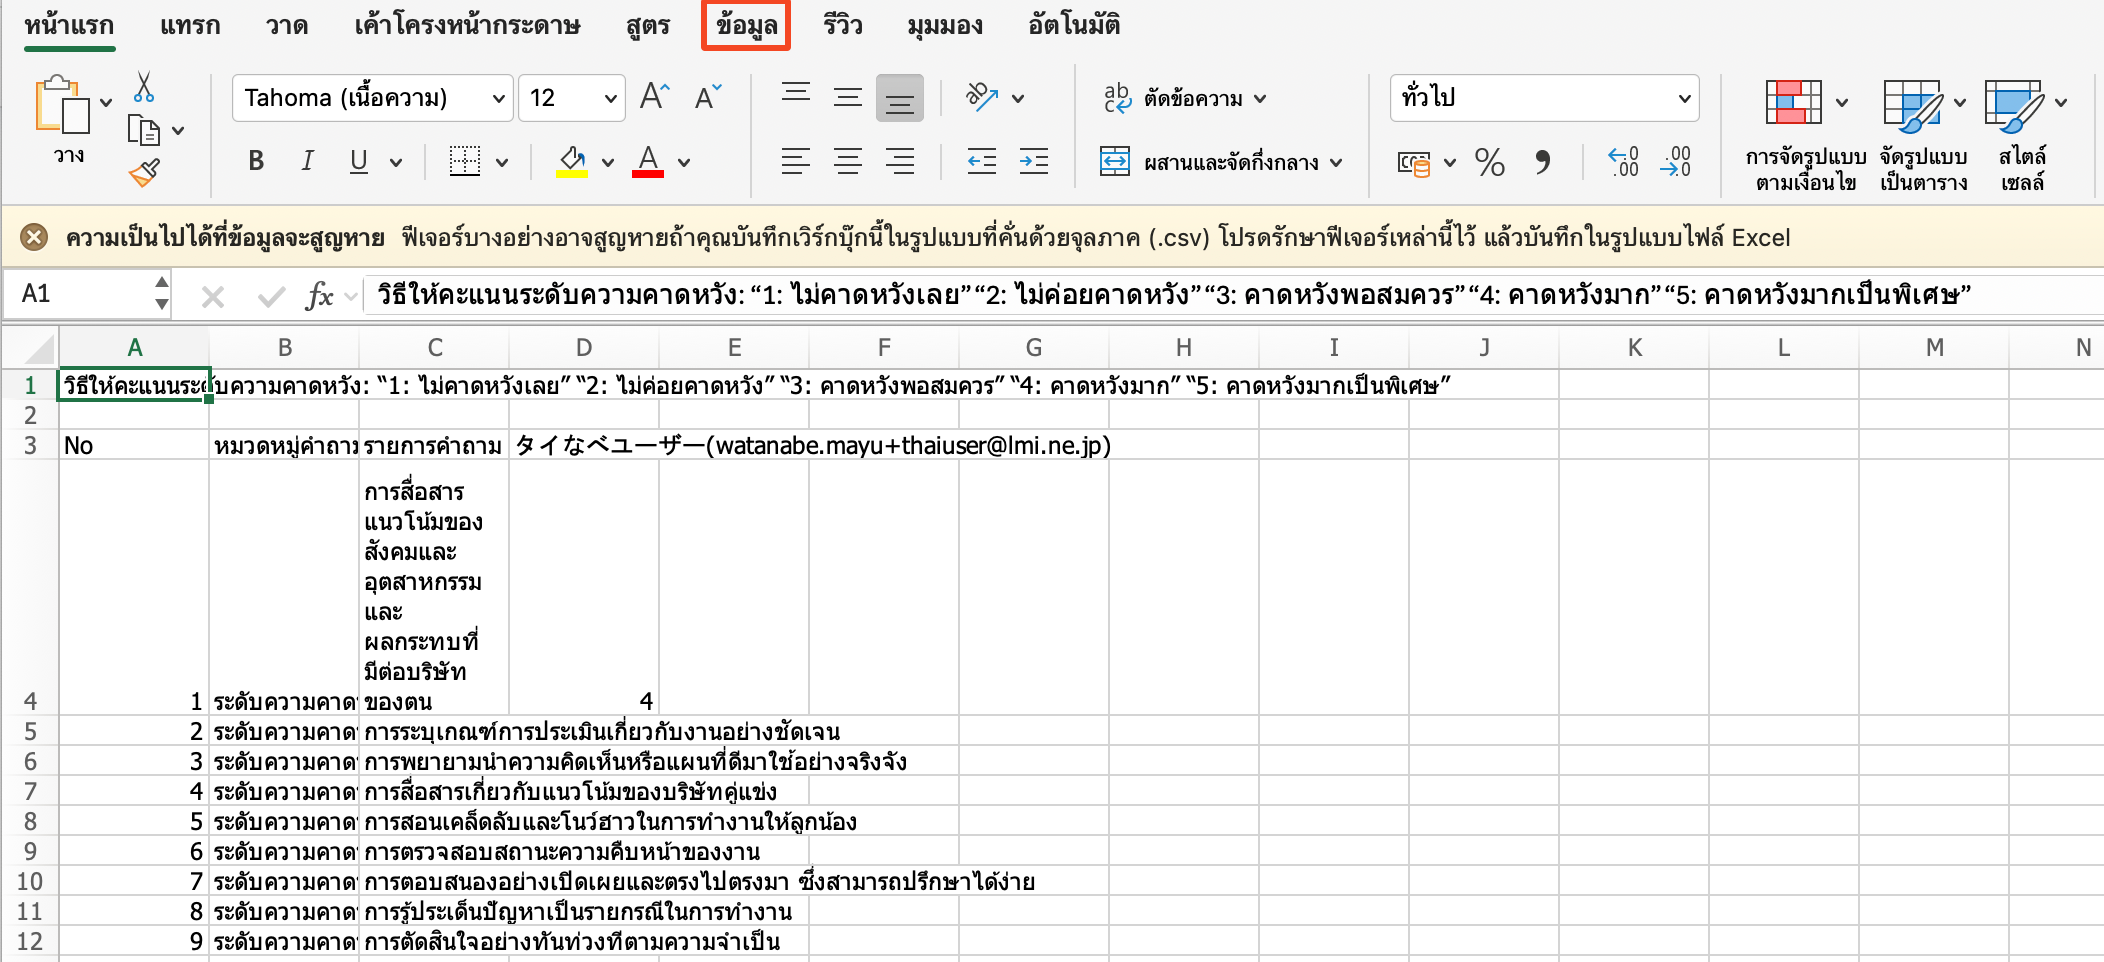Open the มุมมอง (View) tab
Image resolution: width=2104 pixels, height=962 pixels.
coord(945,25)
